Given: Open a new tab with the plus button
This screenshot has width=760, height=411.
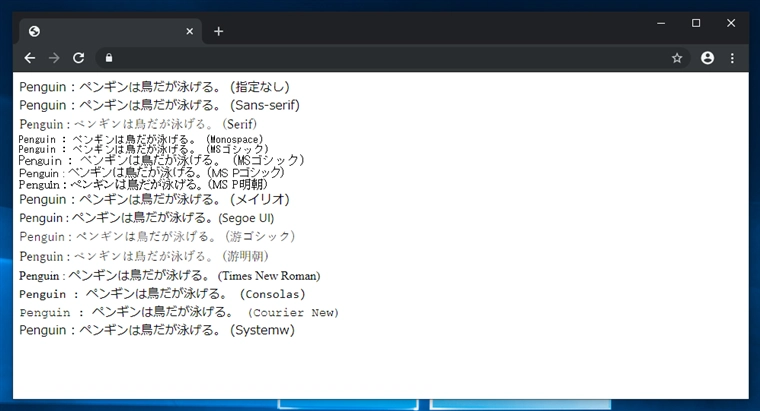Looking at the screenshot, I should [x=219, y=32].
